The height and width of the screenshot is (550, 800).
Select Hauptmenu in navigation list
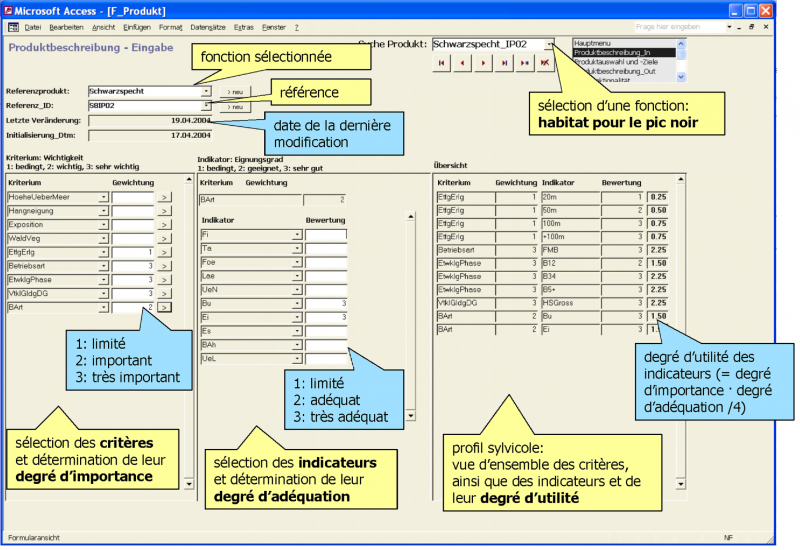point(624,43)
